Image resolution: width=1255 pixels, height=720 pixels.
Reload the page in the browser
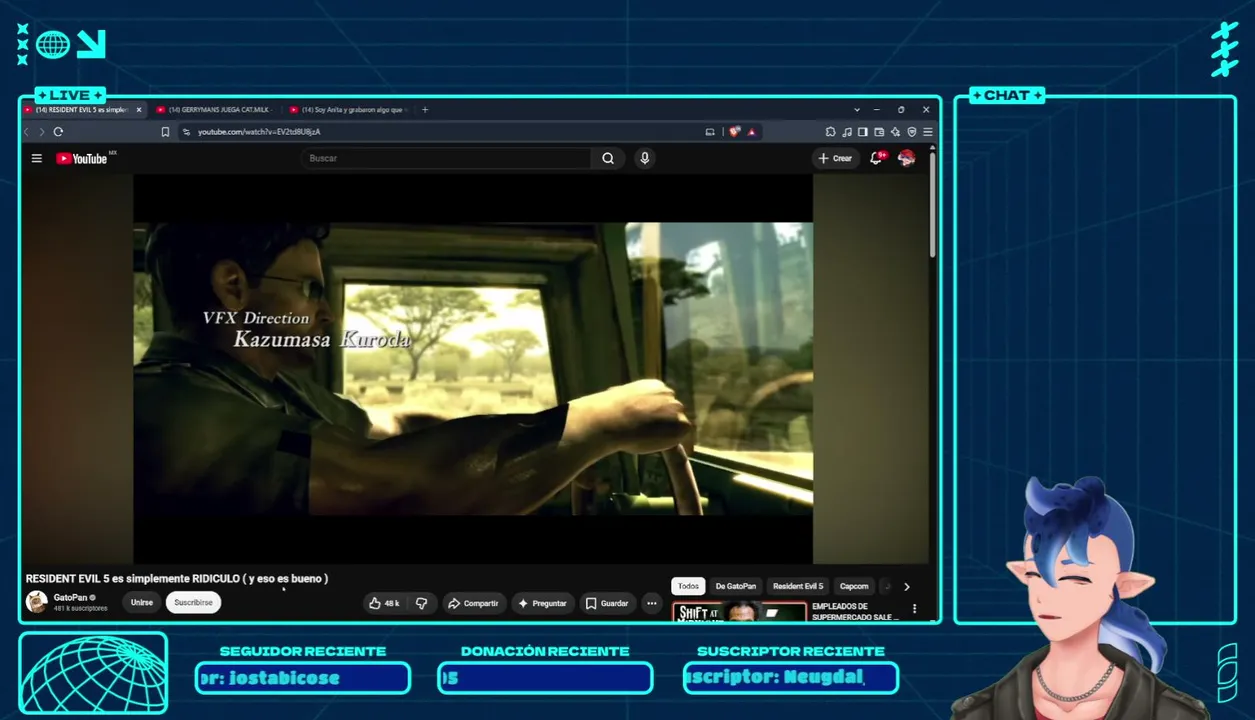click(58, 132)
